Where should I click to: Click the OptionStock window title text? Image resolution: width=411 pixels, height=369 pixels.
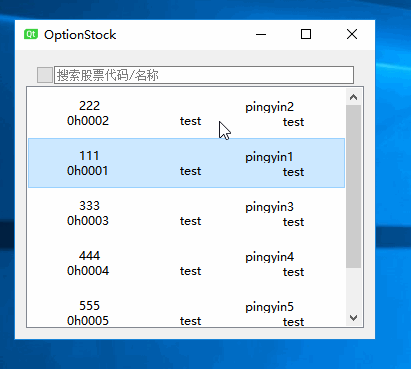coord(80,35)
